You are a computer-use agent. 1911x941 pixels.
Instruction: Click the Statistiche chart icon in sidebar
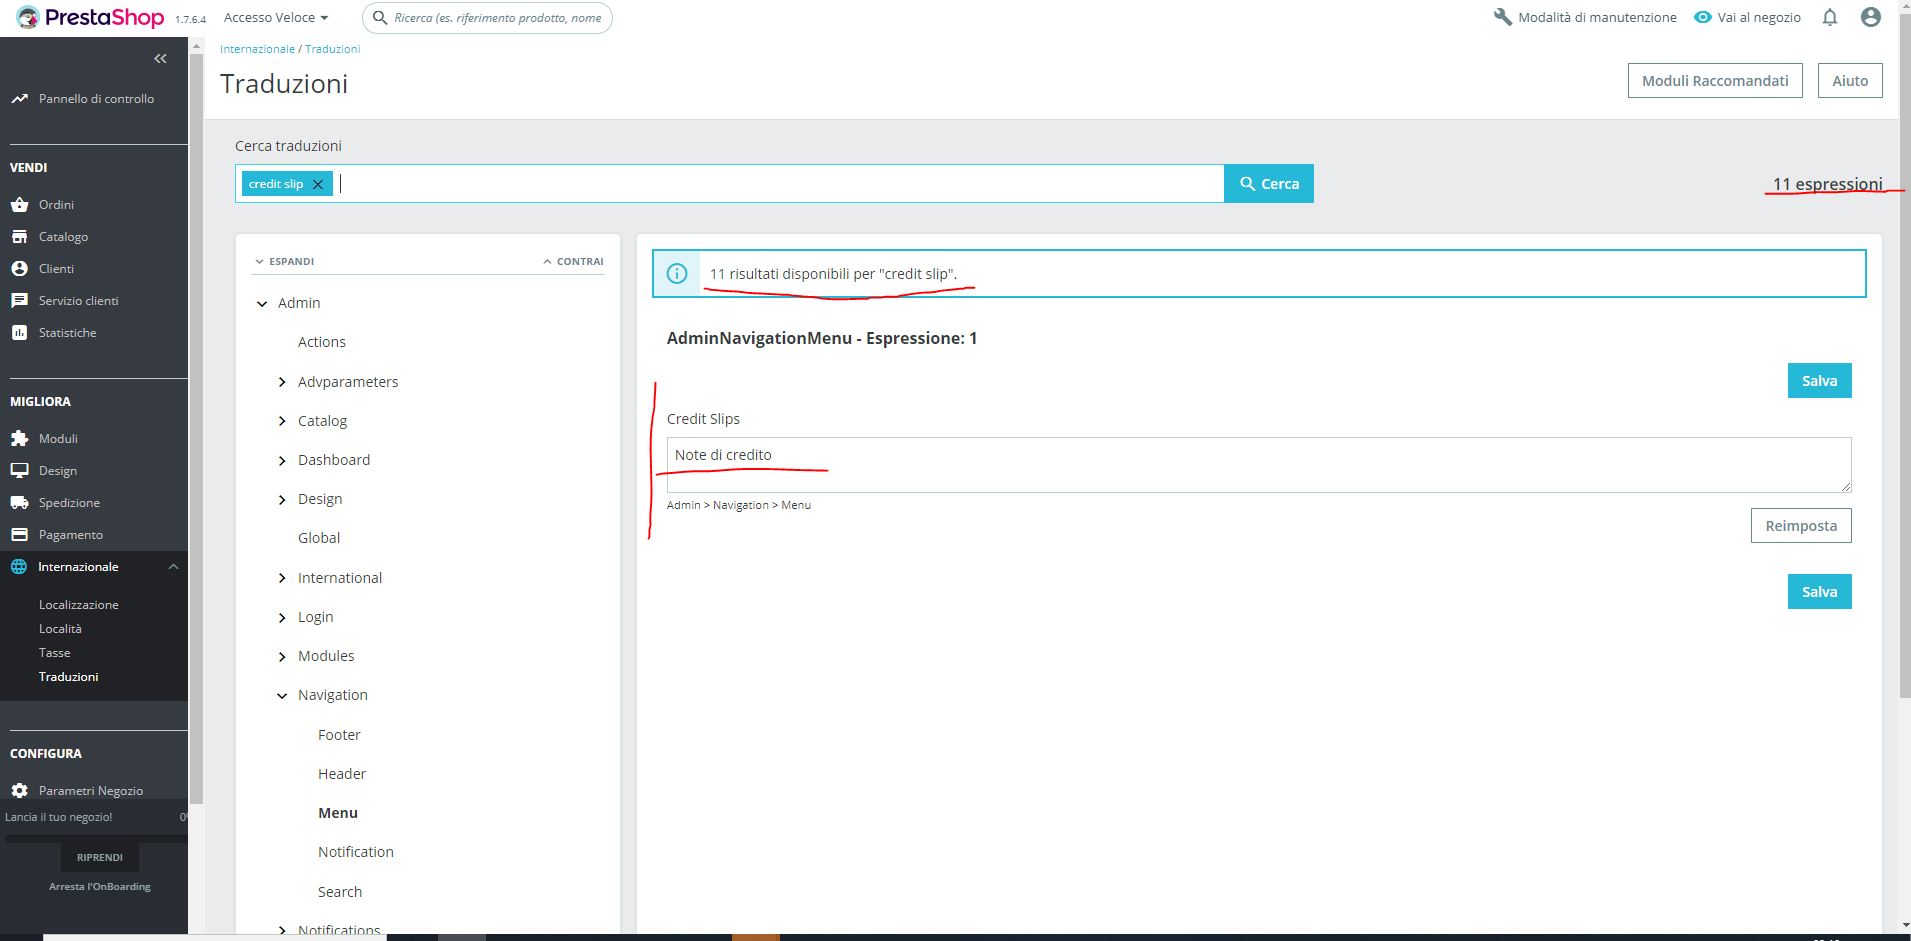(19, 333)
